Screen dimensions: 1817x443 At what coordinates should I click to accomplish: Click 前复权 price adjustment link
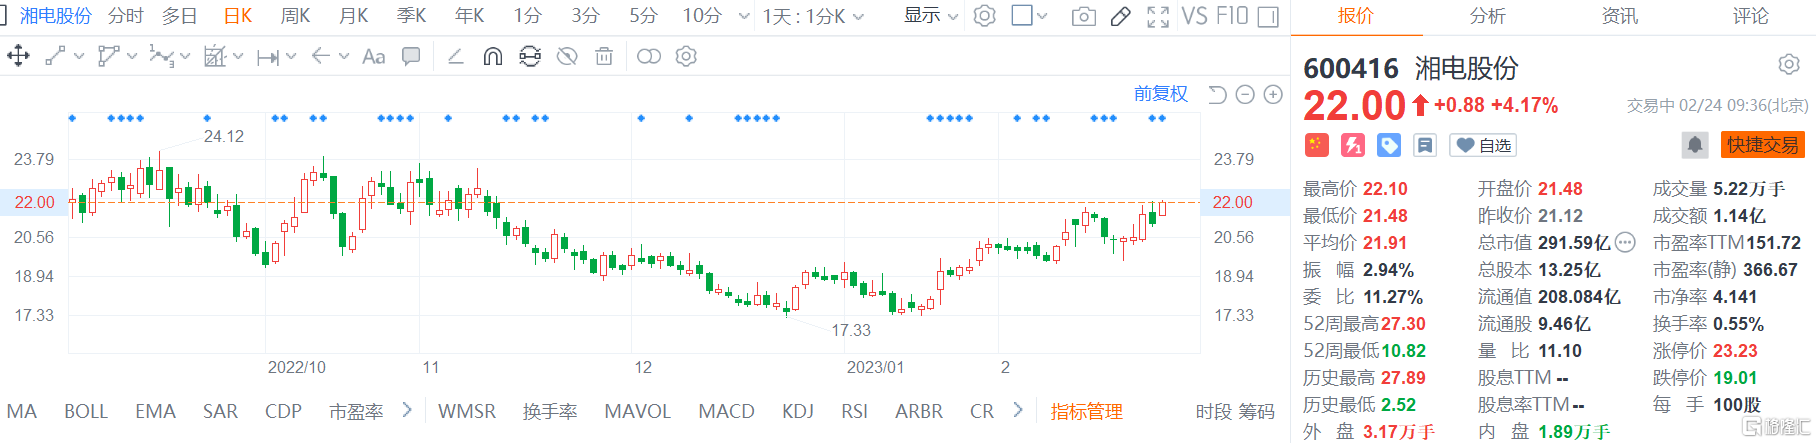coord(1160,93)
